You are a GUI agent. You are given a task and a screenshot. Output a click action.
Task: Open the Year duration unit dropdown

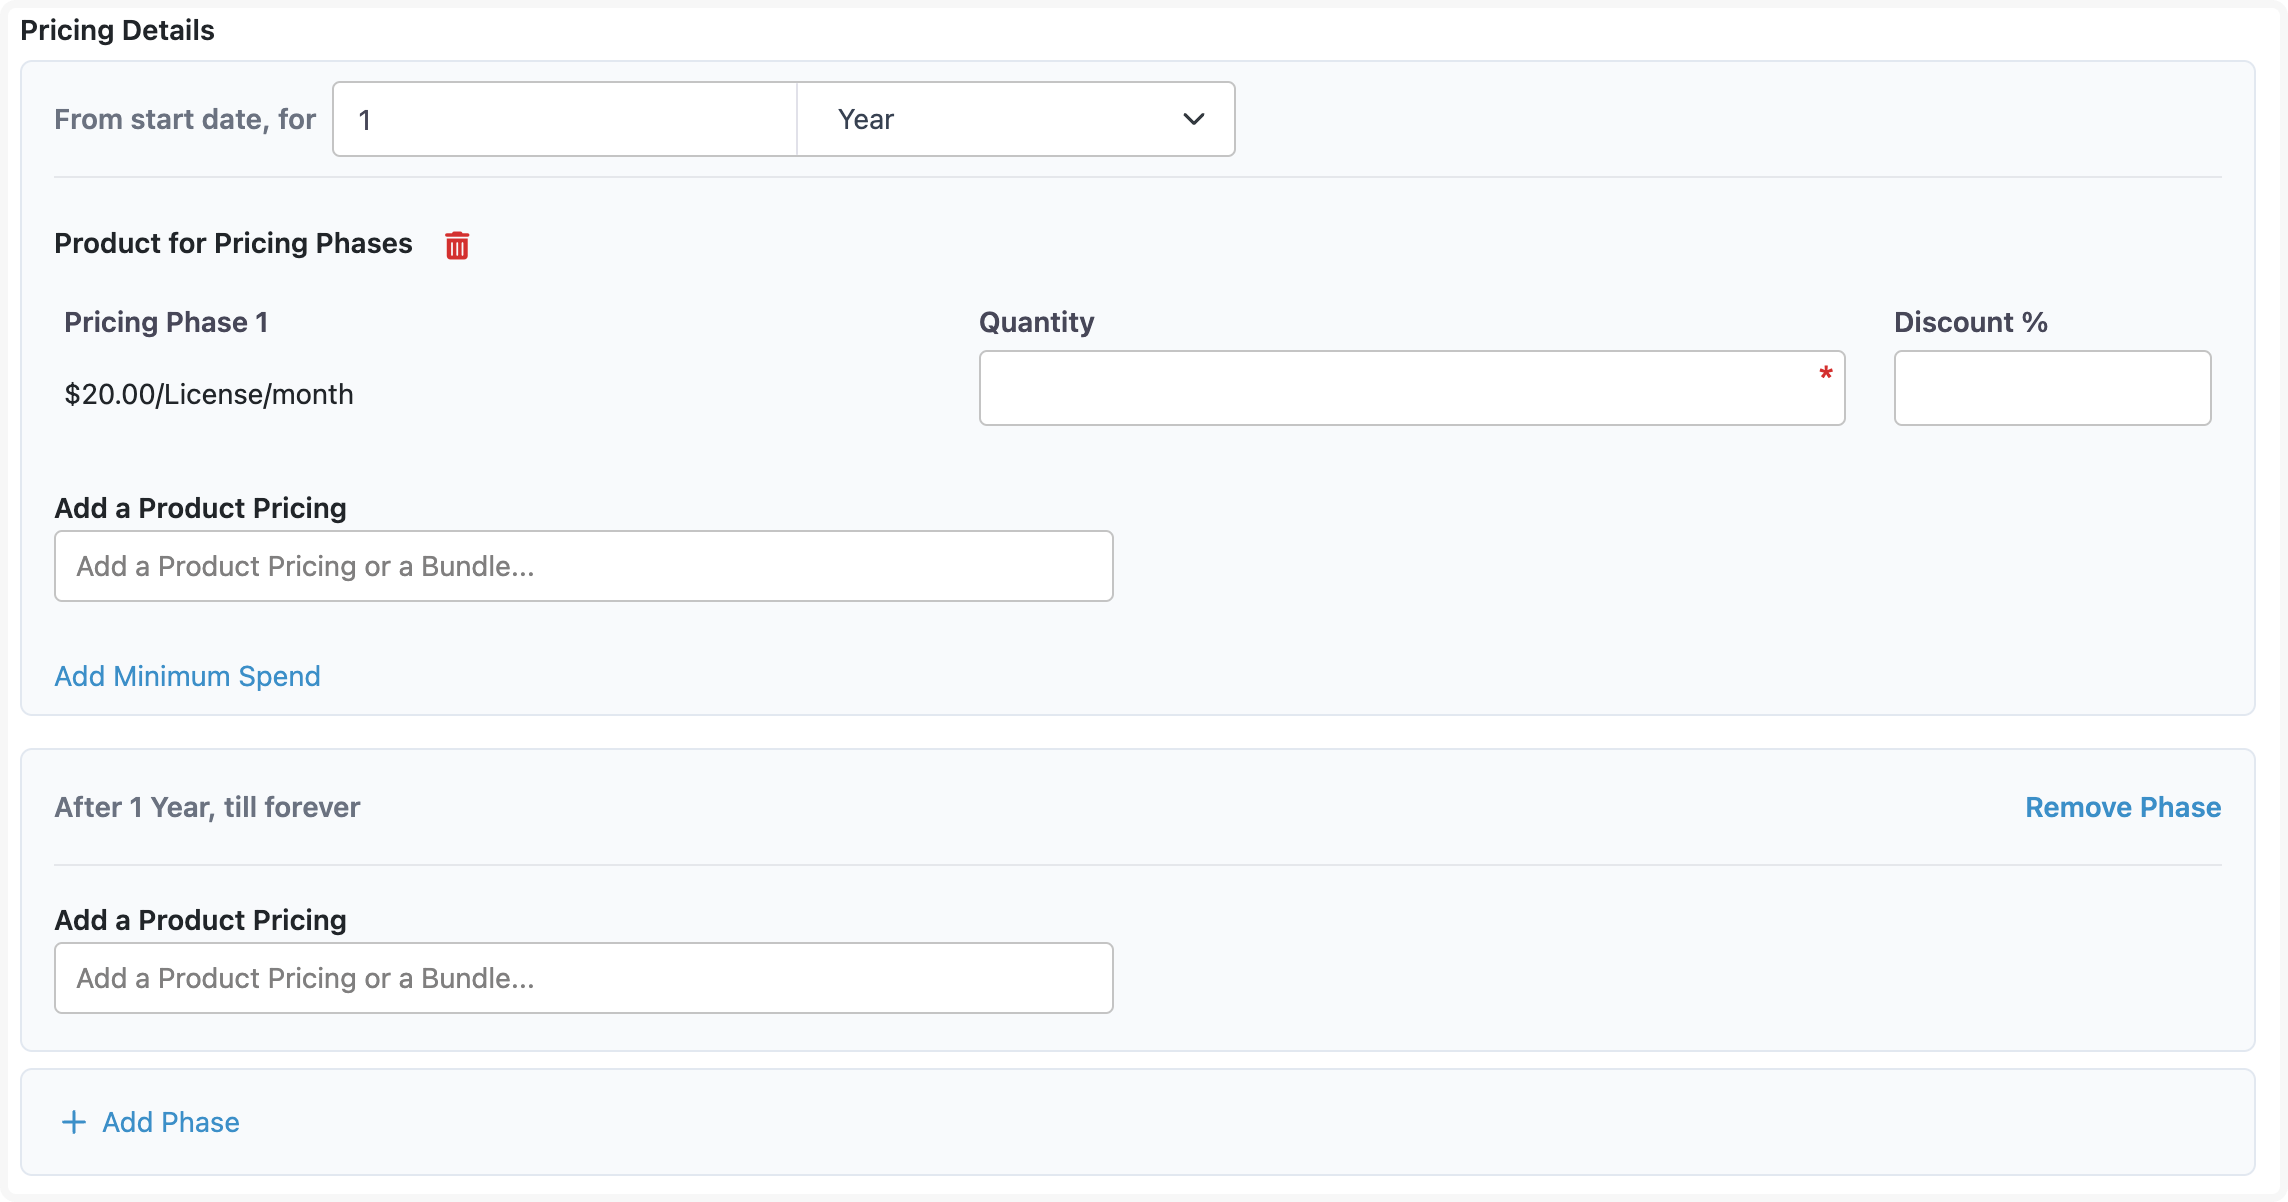(1014, 119)
